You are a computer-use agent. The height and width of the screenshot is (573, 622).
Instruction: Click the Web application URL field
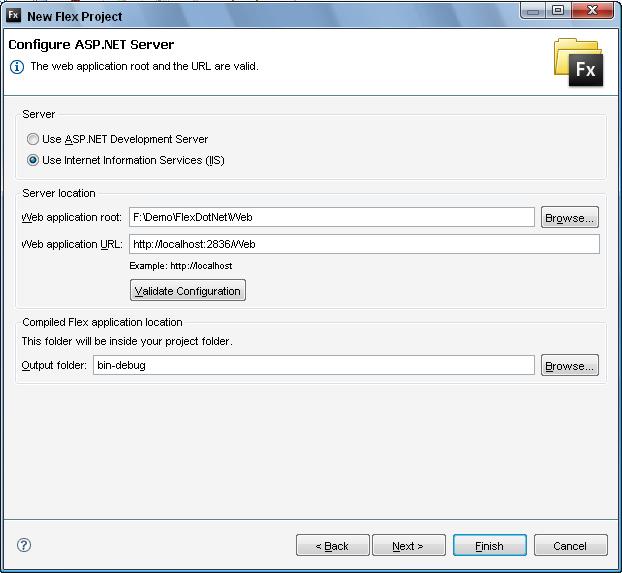point(363,244)
